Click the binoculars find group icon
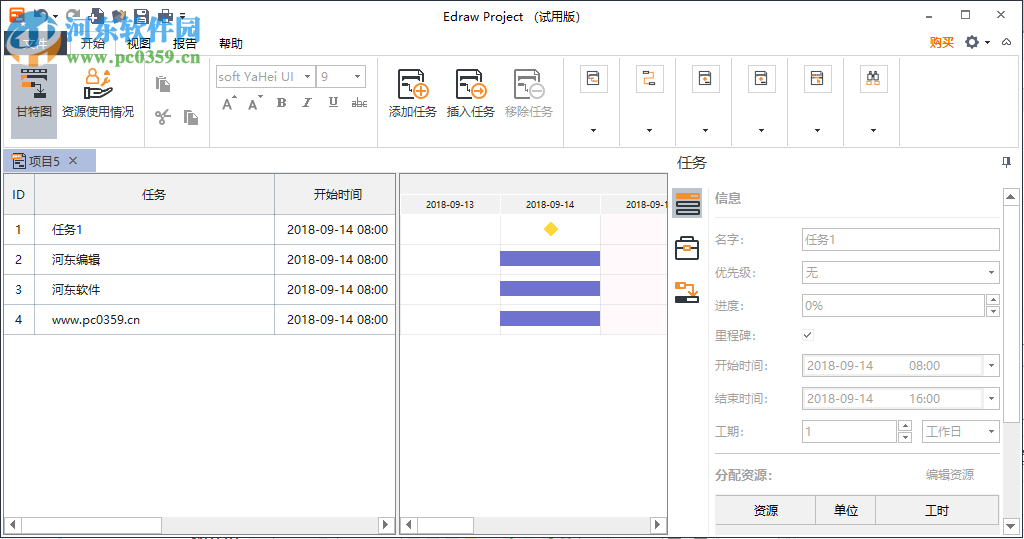 point(873,79)
